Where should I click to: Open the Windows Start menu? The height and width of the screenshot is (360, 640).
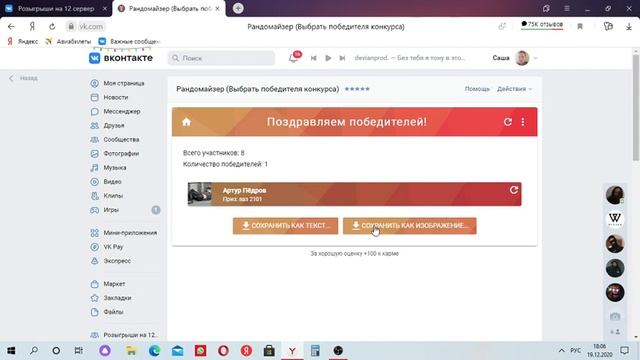click(x=11, y=351)
